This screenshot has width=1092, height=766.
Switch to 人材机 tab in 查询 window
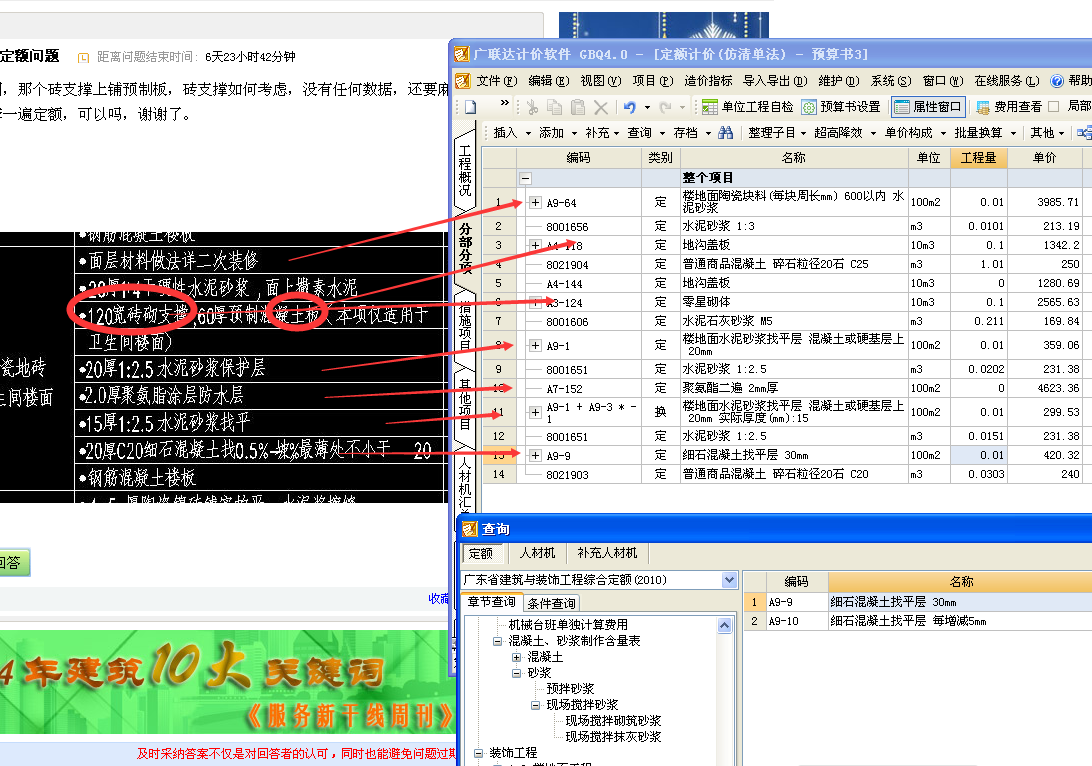(x=538, y=553)
